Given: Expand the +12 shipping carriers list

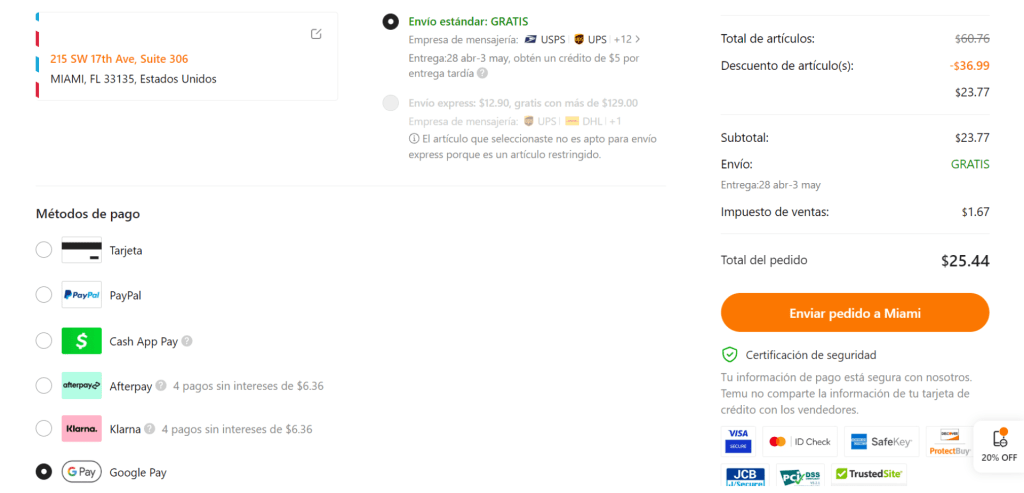Looking at the screenshot, I should pos(627,39).
